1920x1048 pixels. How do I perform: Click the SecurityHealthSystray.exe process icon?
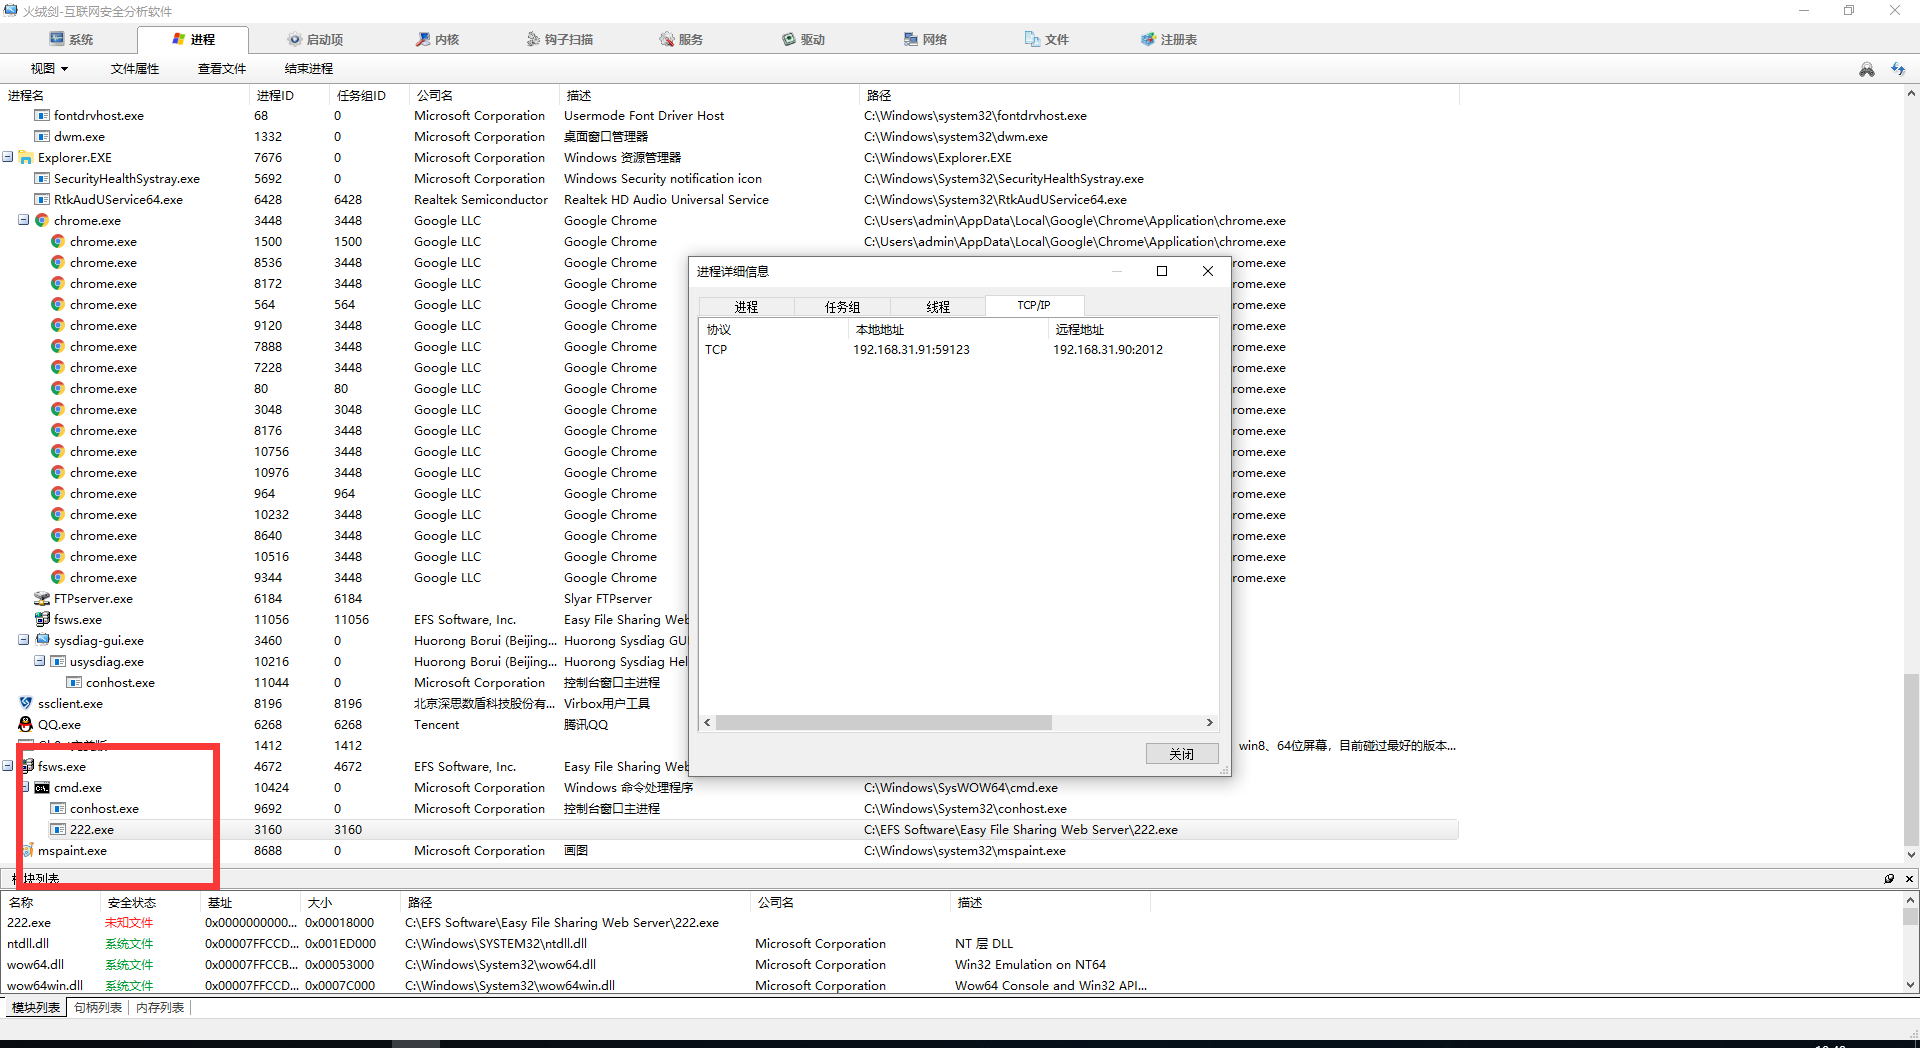click(x=42, y=179)
